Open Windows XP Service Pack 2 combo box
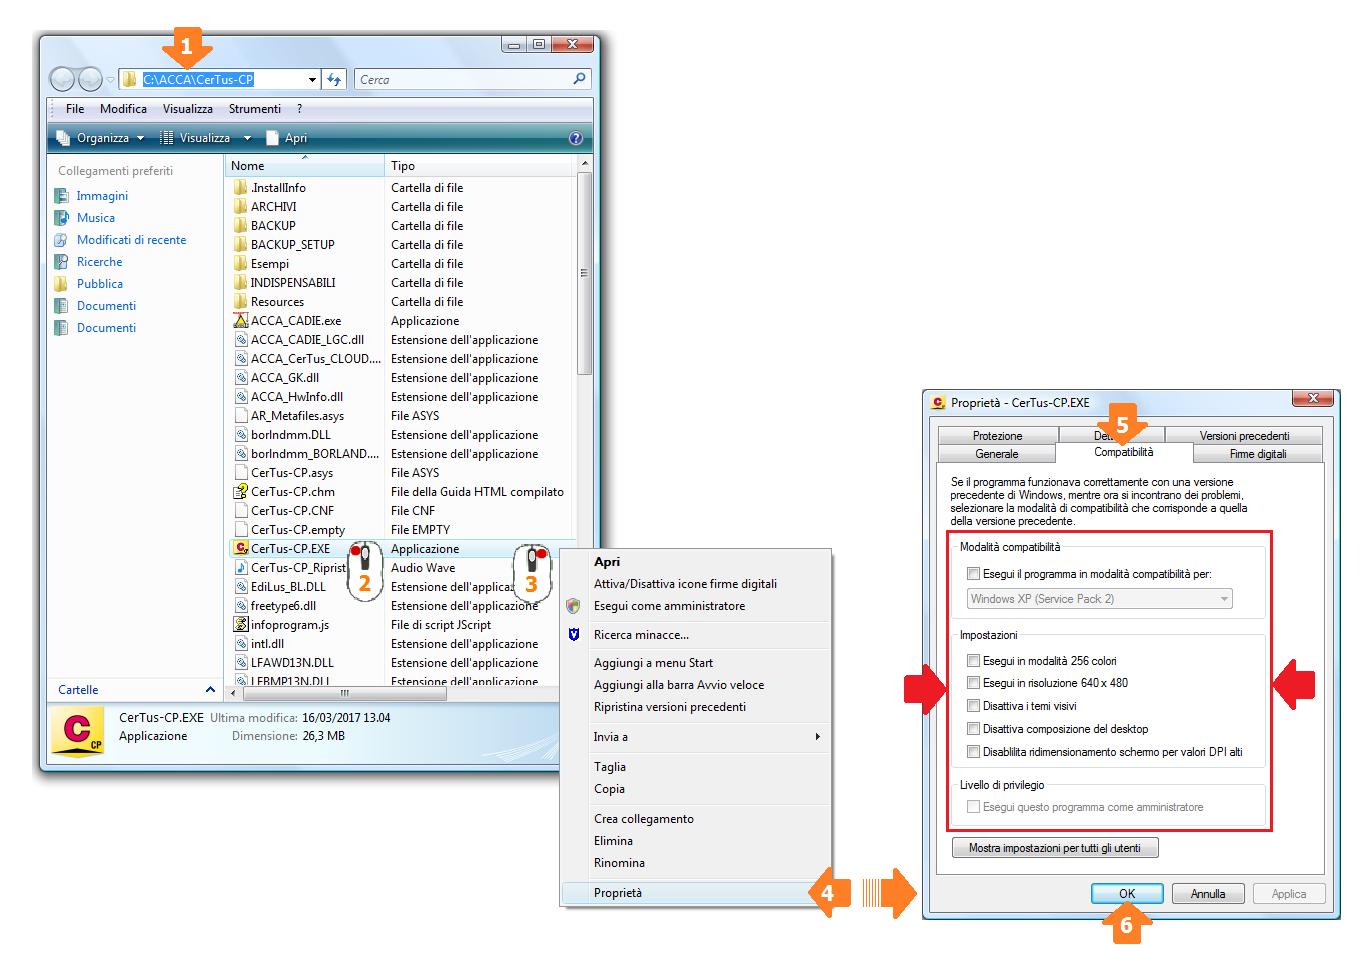The height and width of the screenshot is (970, 1367). 1099,599
